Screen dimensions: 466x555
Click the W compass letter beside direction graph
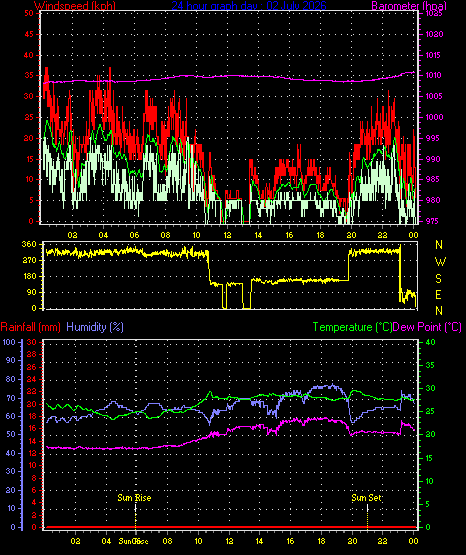coord(440,262)
